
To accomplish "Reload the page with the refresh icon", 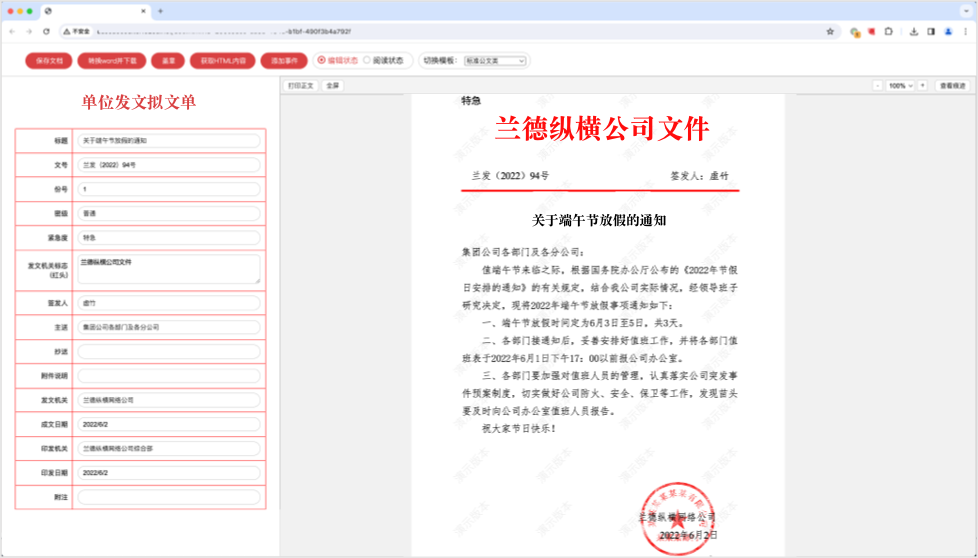I will pos(46,31).
